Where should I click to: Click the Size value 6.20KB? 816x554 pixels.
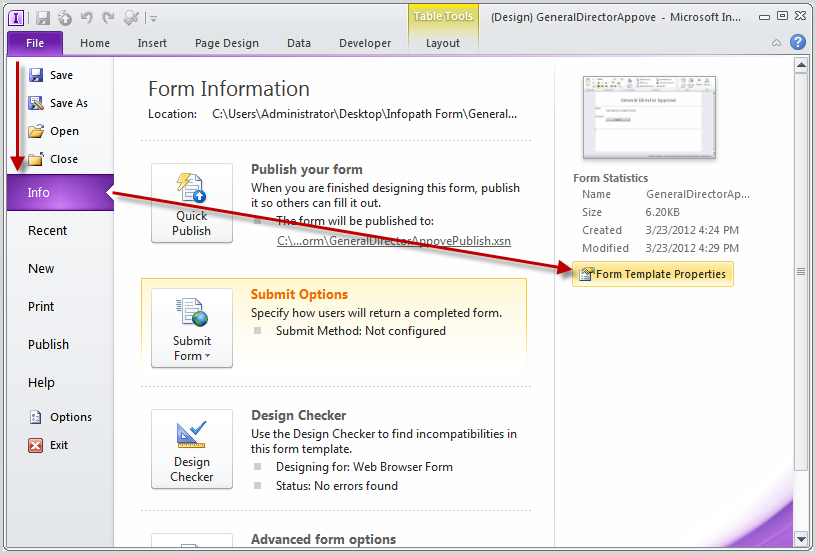[662, 212]
